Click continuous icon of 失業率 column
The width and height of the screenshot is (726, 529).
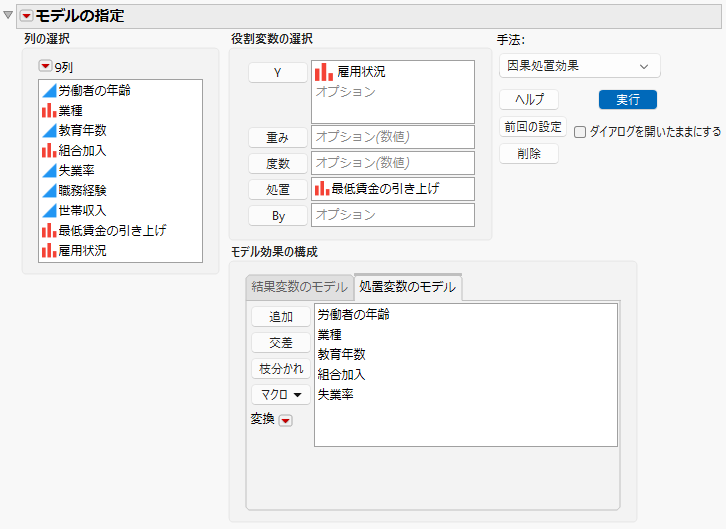pyautogui.click(x=50, y=170)
